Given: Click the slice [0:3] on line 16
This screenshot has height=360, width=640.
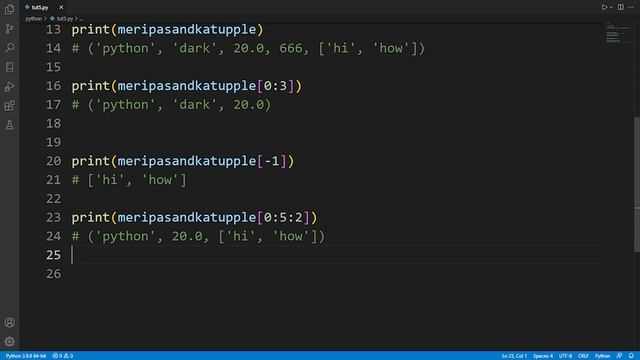Looking at the screenshot, I should pyautogui.click(x=276, y=86).
